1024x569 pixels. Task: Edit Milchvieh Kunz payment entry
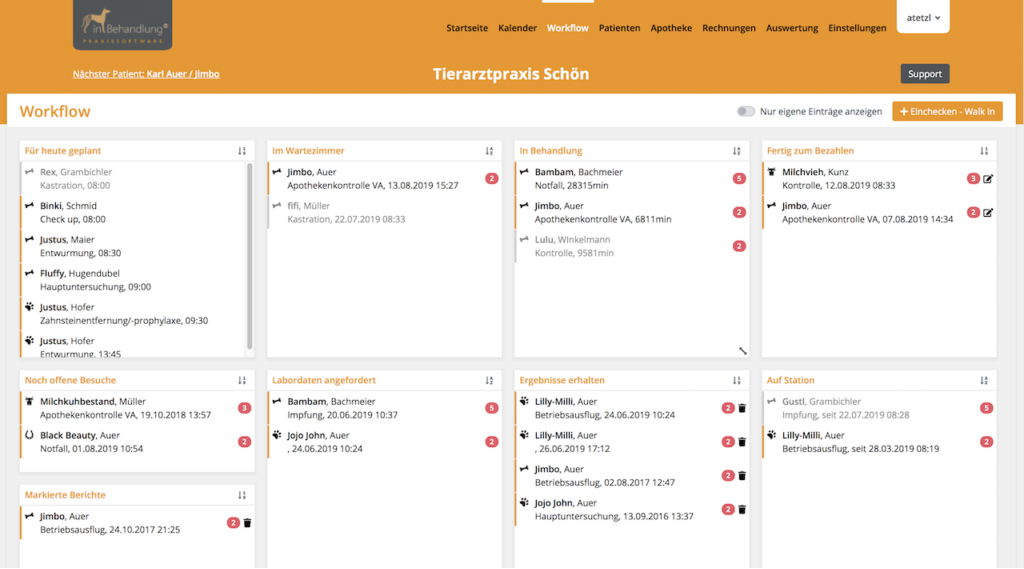pyautogui.click(x=988, y=178)
